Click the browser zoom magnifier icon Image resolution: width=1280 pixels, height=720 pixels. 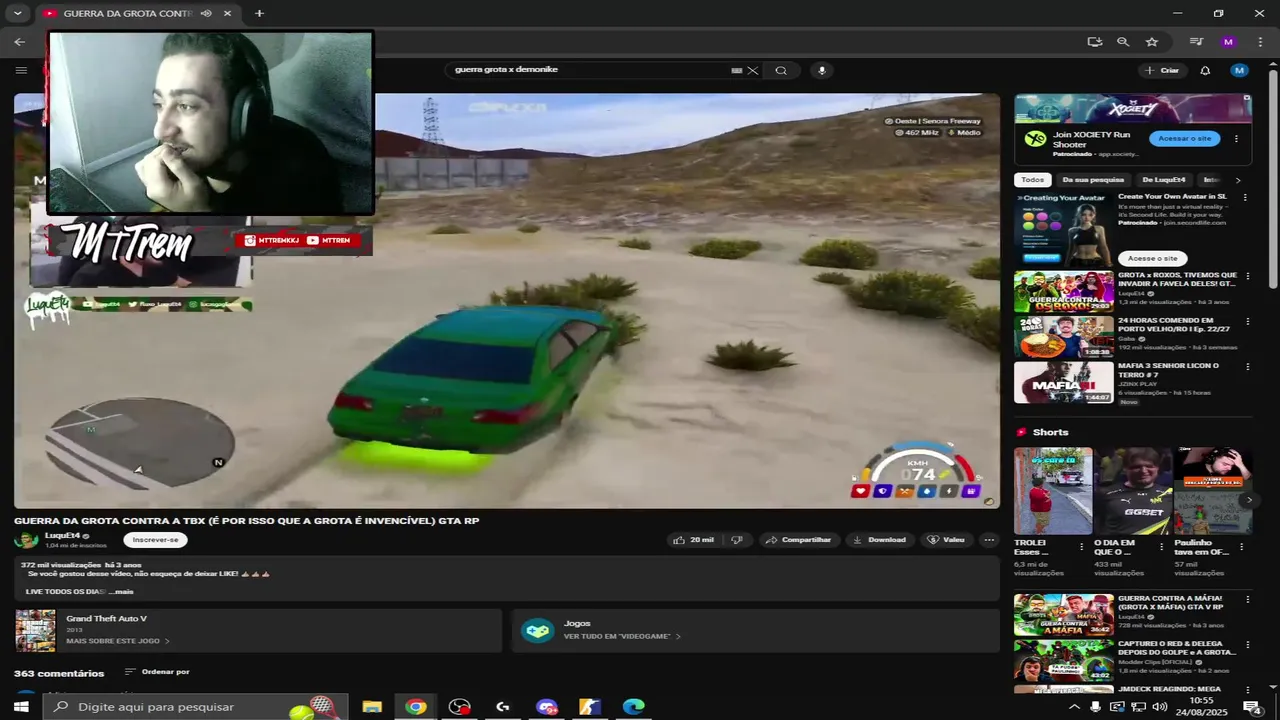1123,42
